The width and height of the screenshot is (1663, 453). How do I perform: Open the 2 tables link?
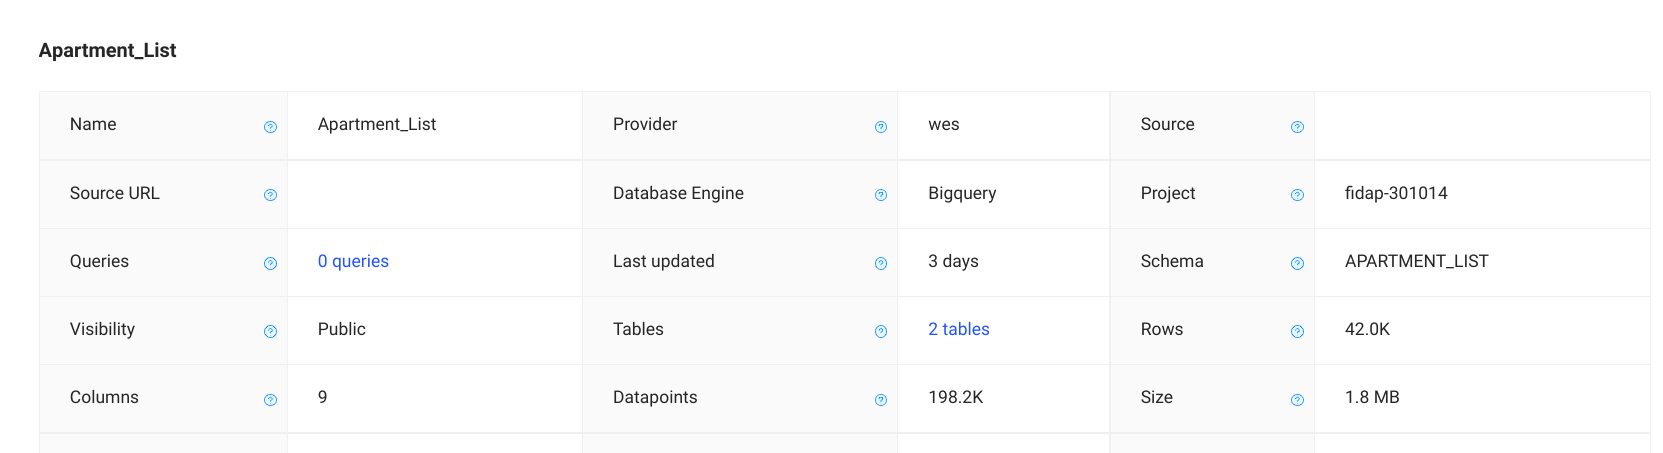[958, 329]
